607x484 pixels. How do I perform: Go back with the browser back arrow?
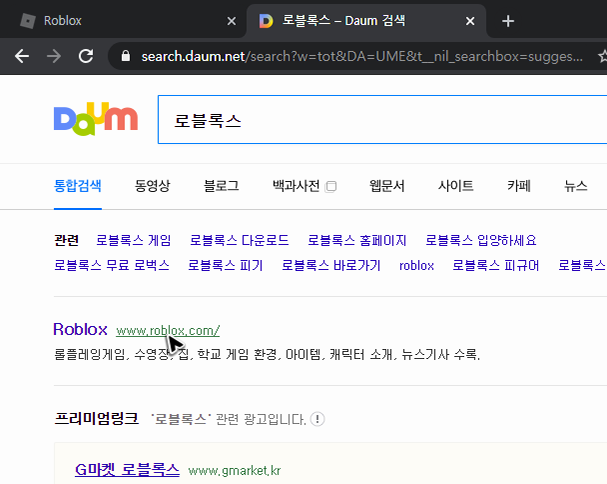click(x=22, y=57)
